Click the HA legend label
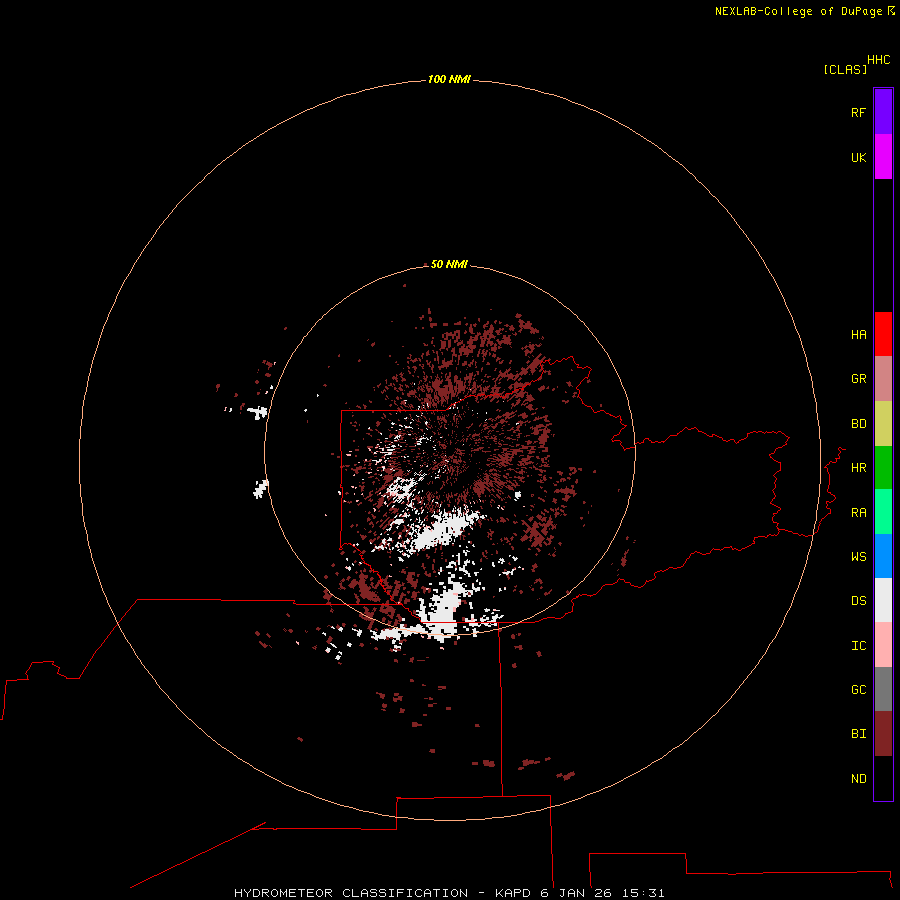Viewport: 900px width, 900px height. (858, 334)
